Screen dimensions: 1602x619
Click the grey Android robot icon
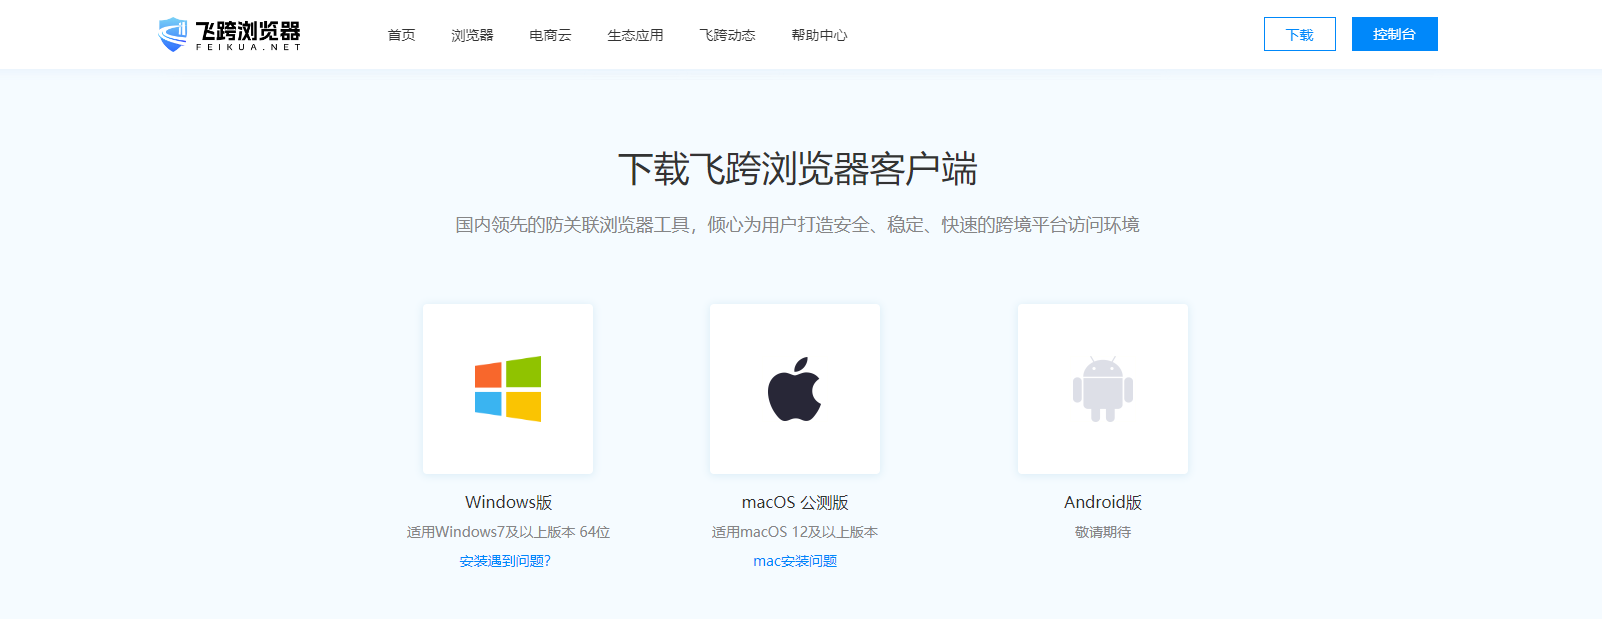point(1102,389)
